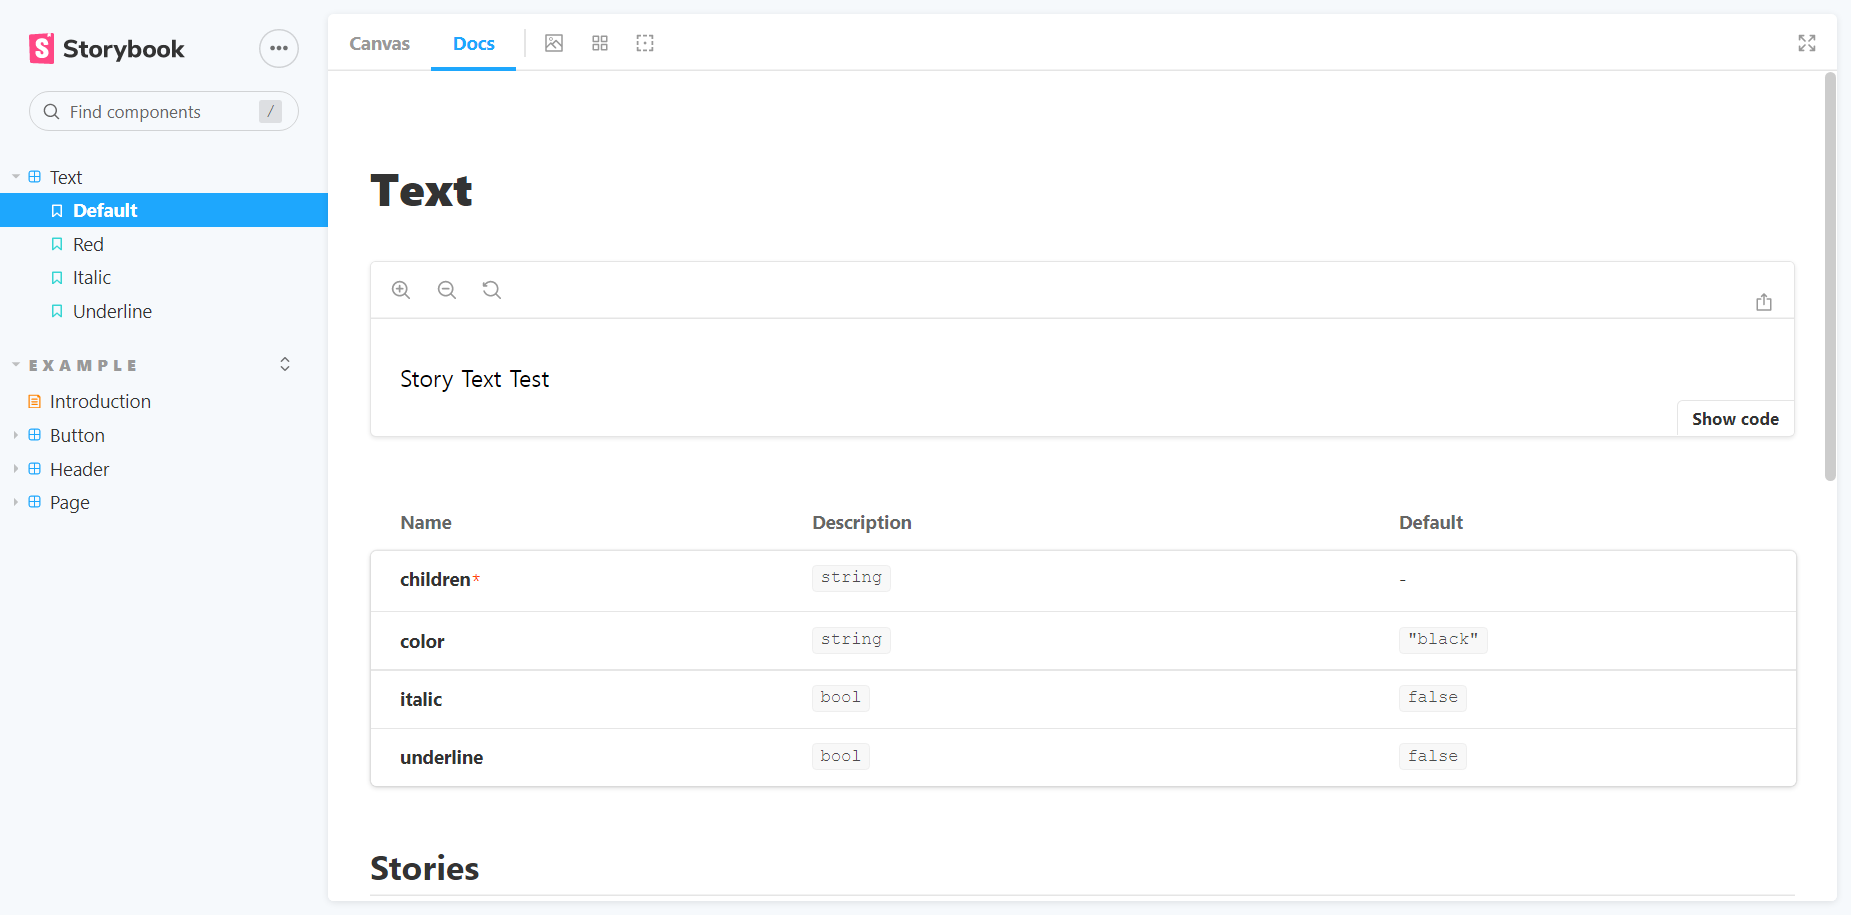Toggle the outline tool in toolbar
This screenshot has height=915, width=1851.
point(645,43)
